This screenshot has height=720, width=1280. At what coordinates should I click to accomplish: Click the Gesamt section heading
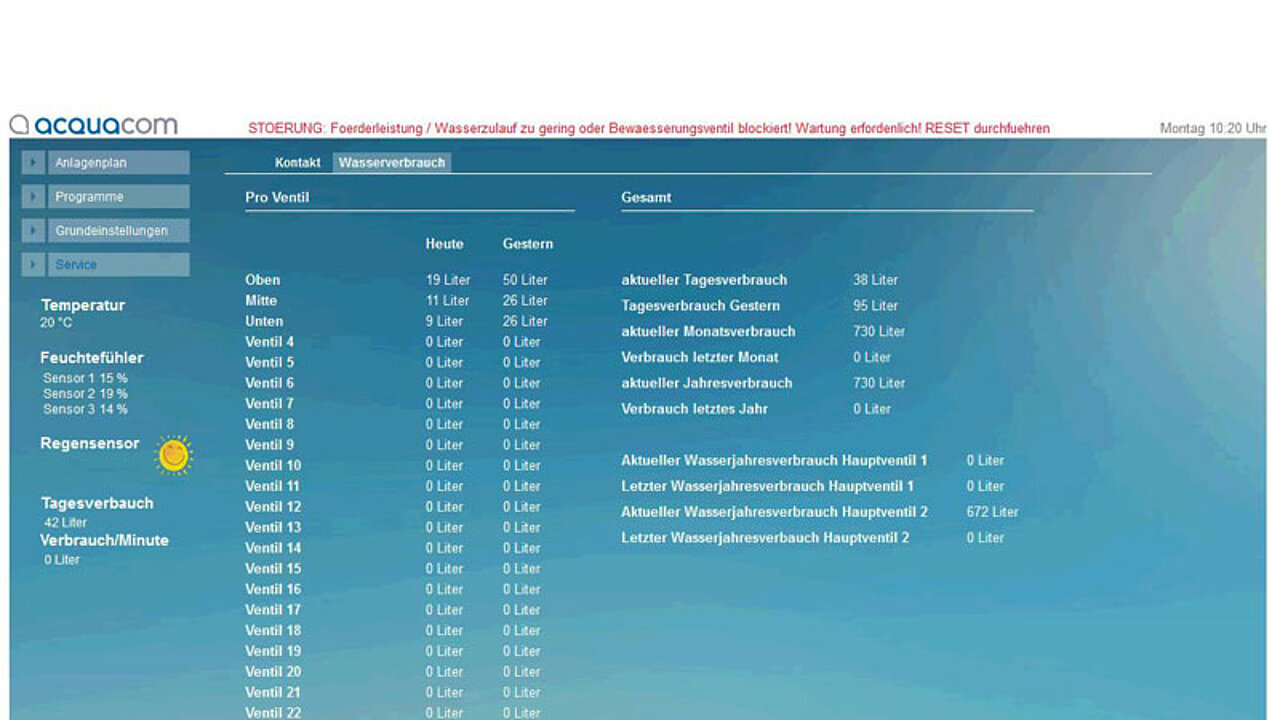pos(646,197)
